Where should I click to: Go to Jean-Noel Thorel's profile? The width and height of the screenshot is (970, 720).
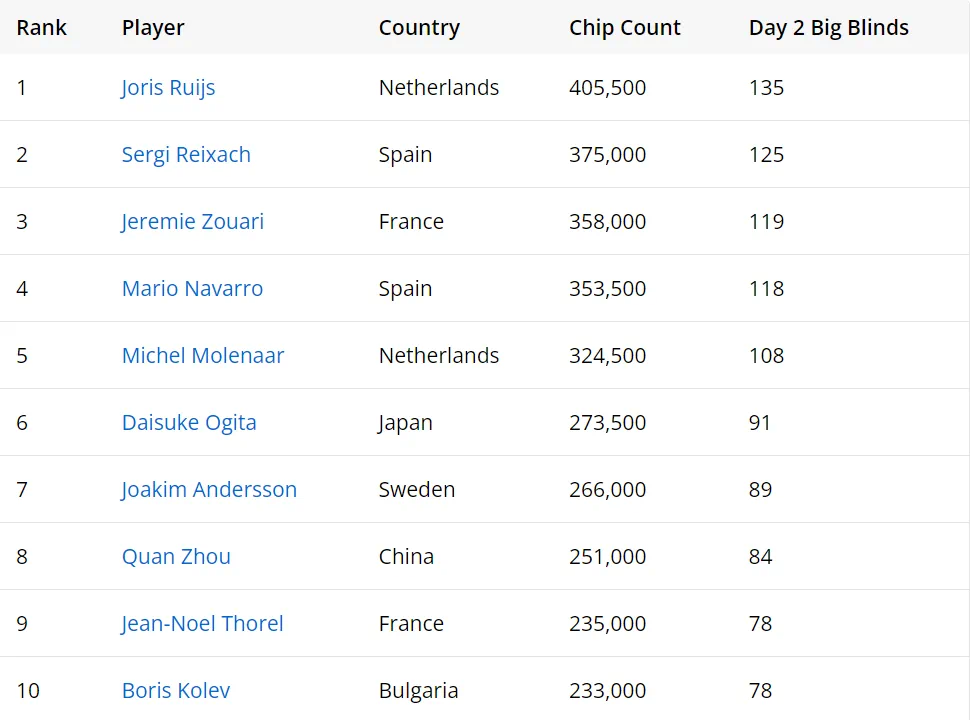202,624
